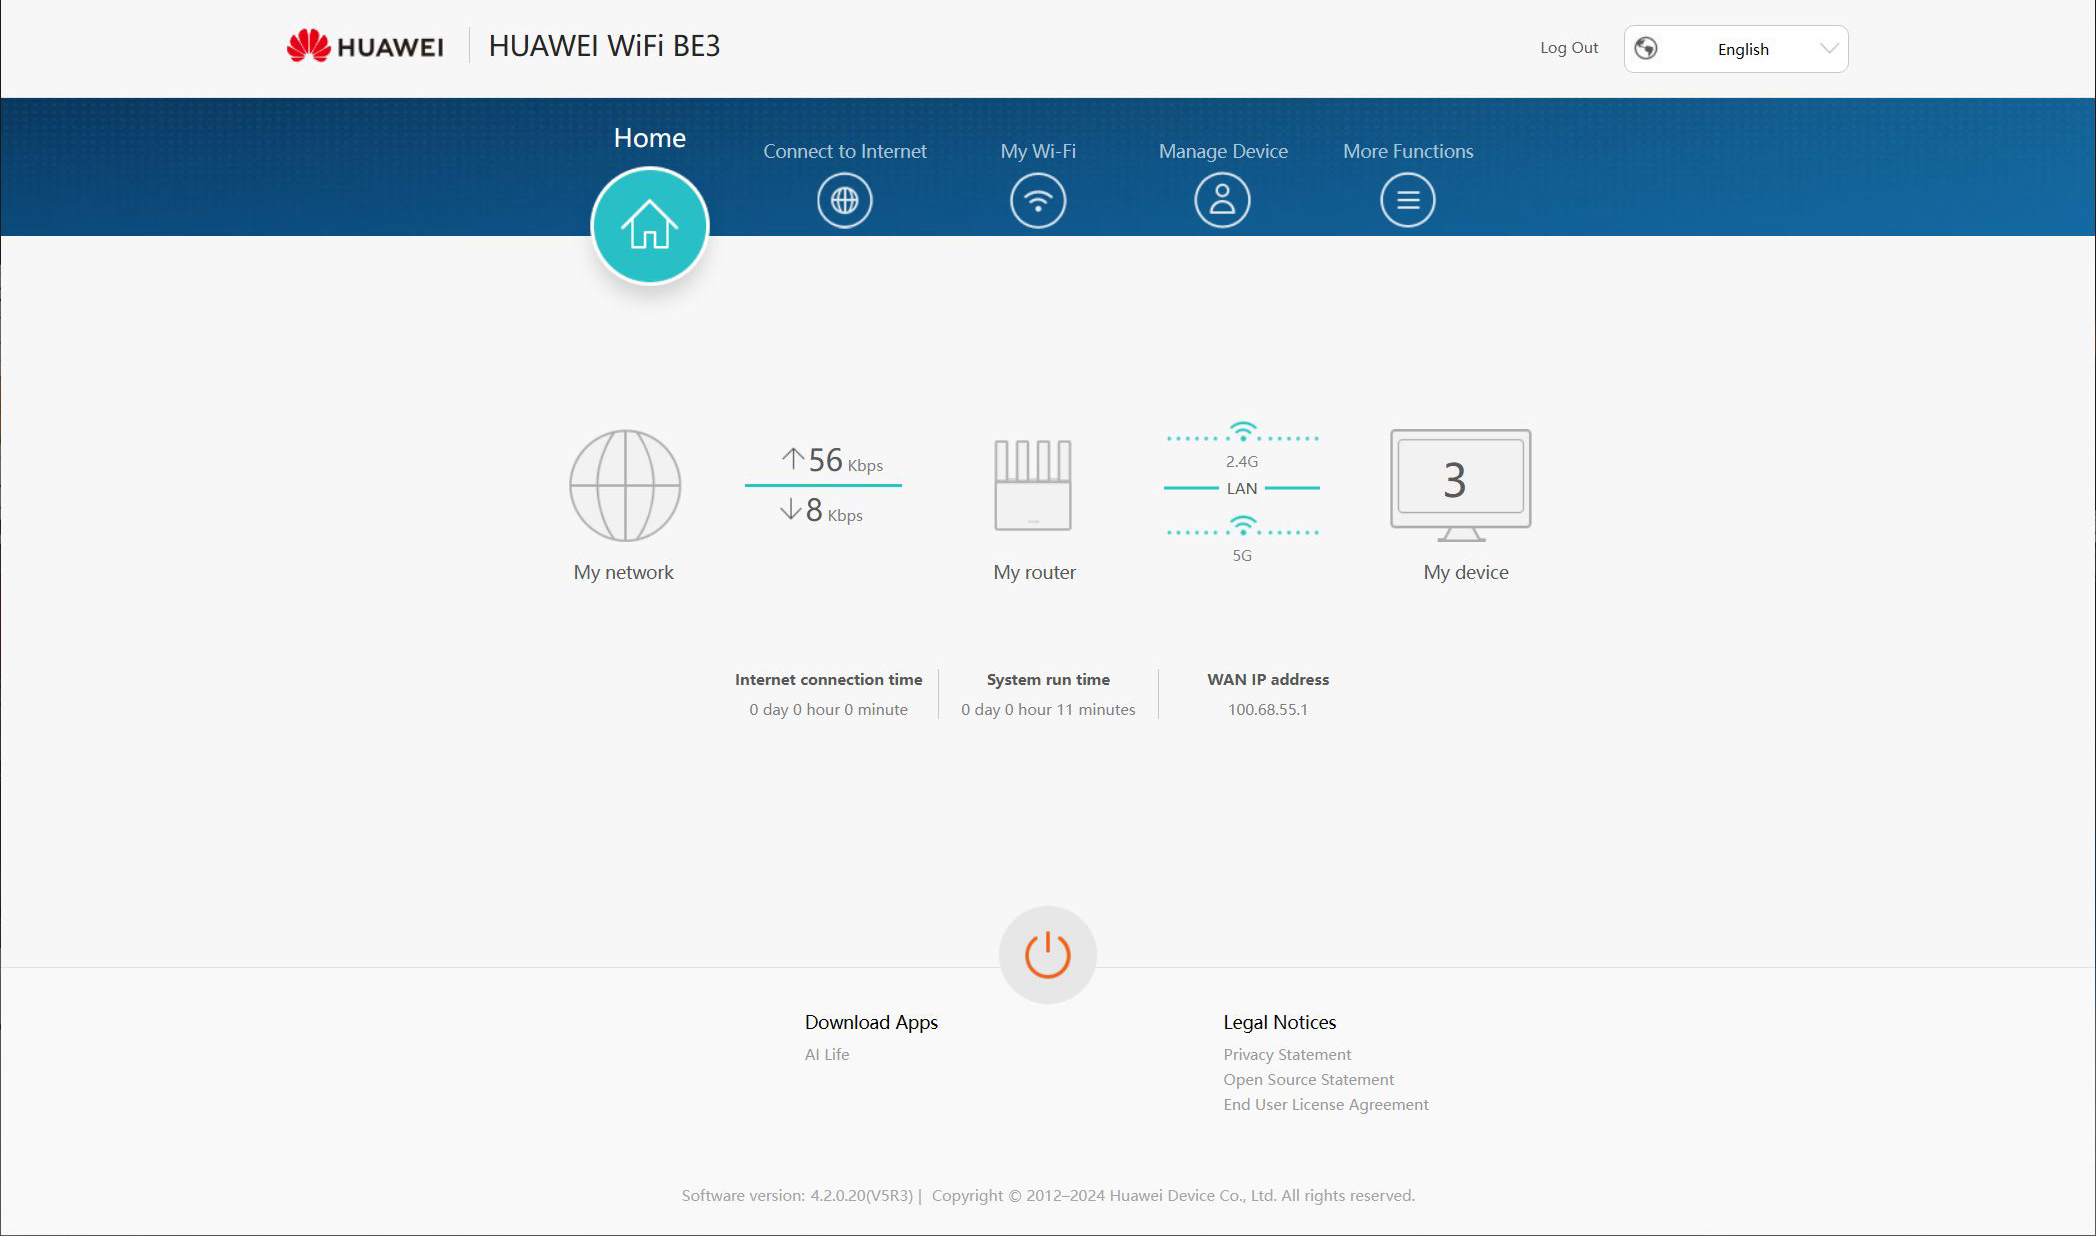This screenshot has height=1236, width=2096.
Task: Click the HUAWEI WiFi BE3 title
Action: click(x=604, y=46)
